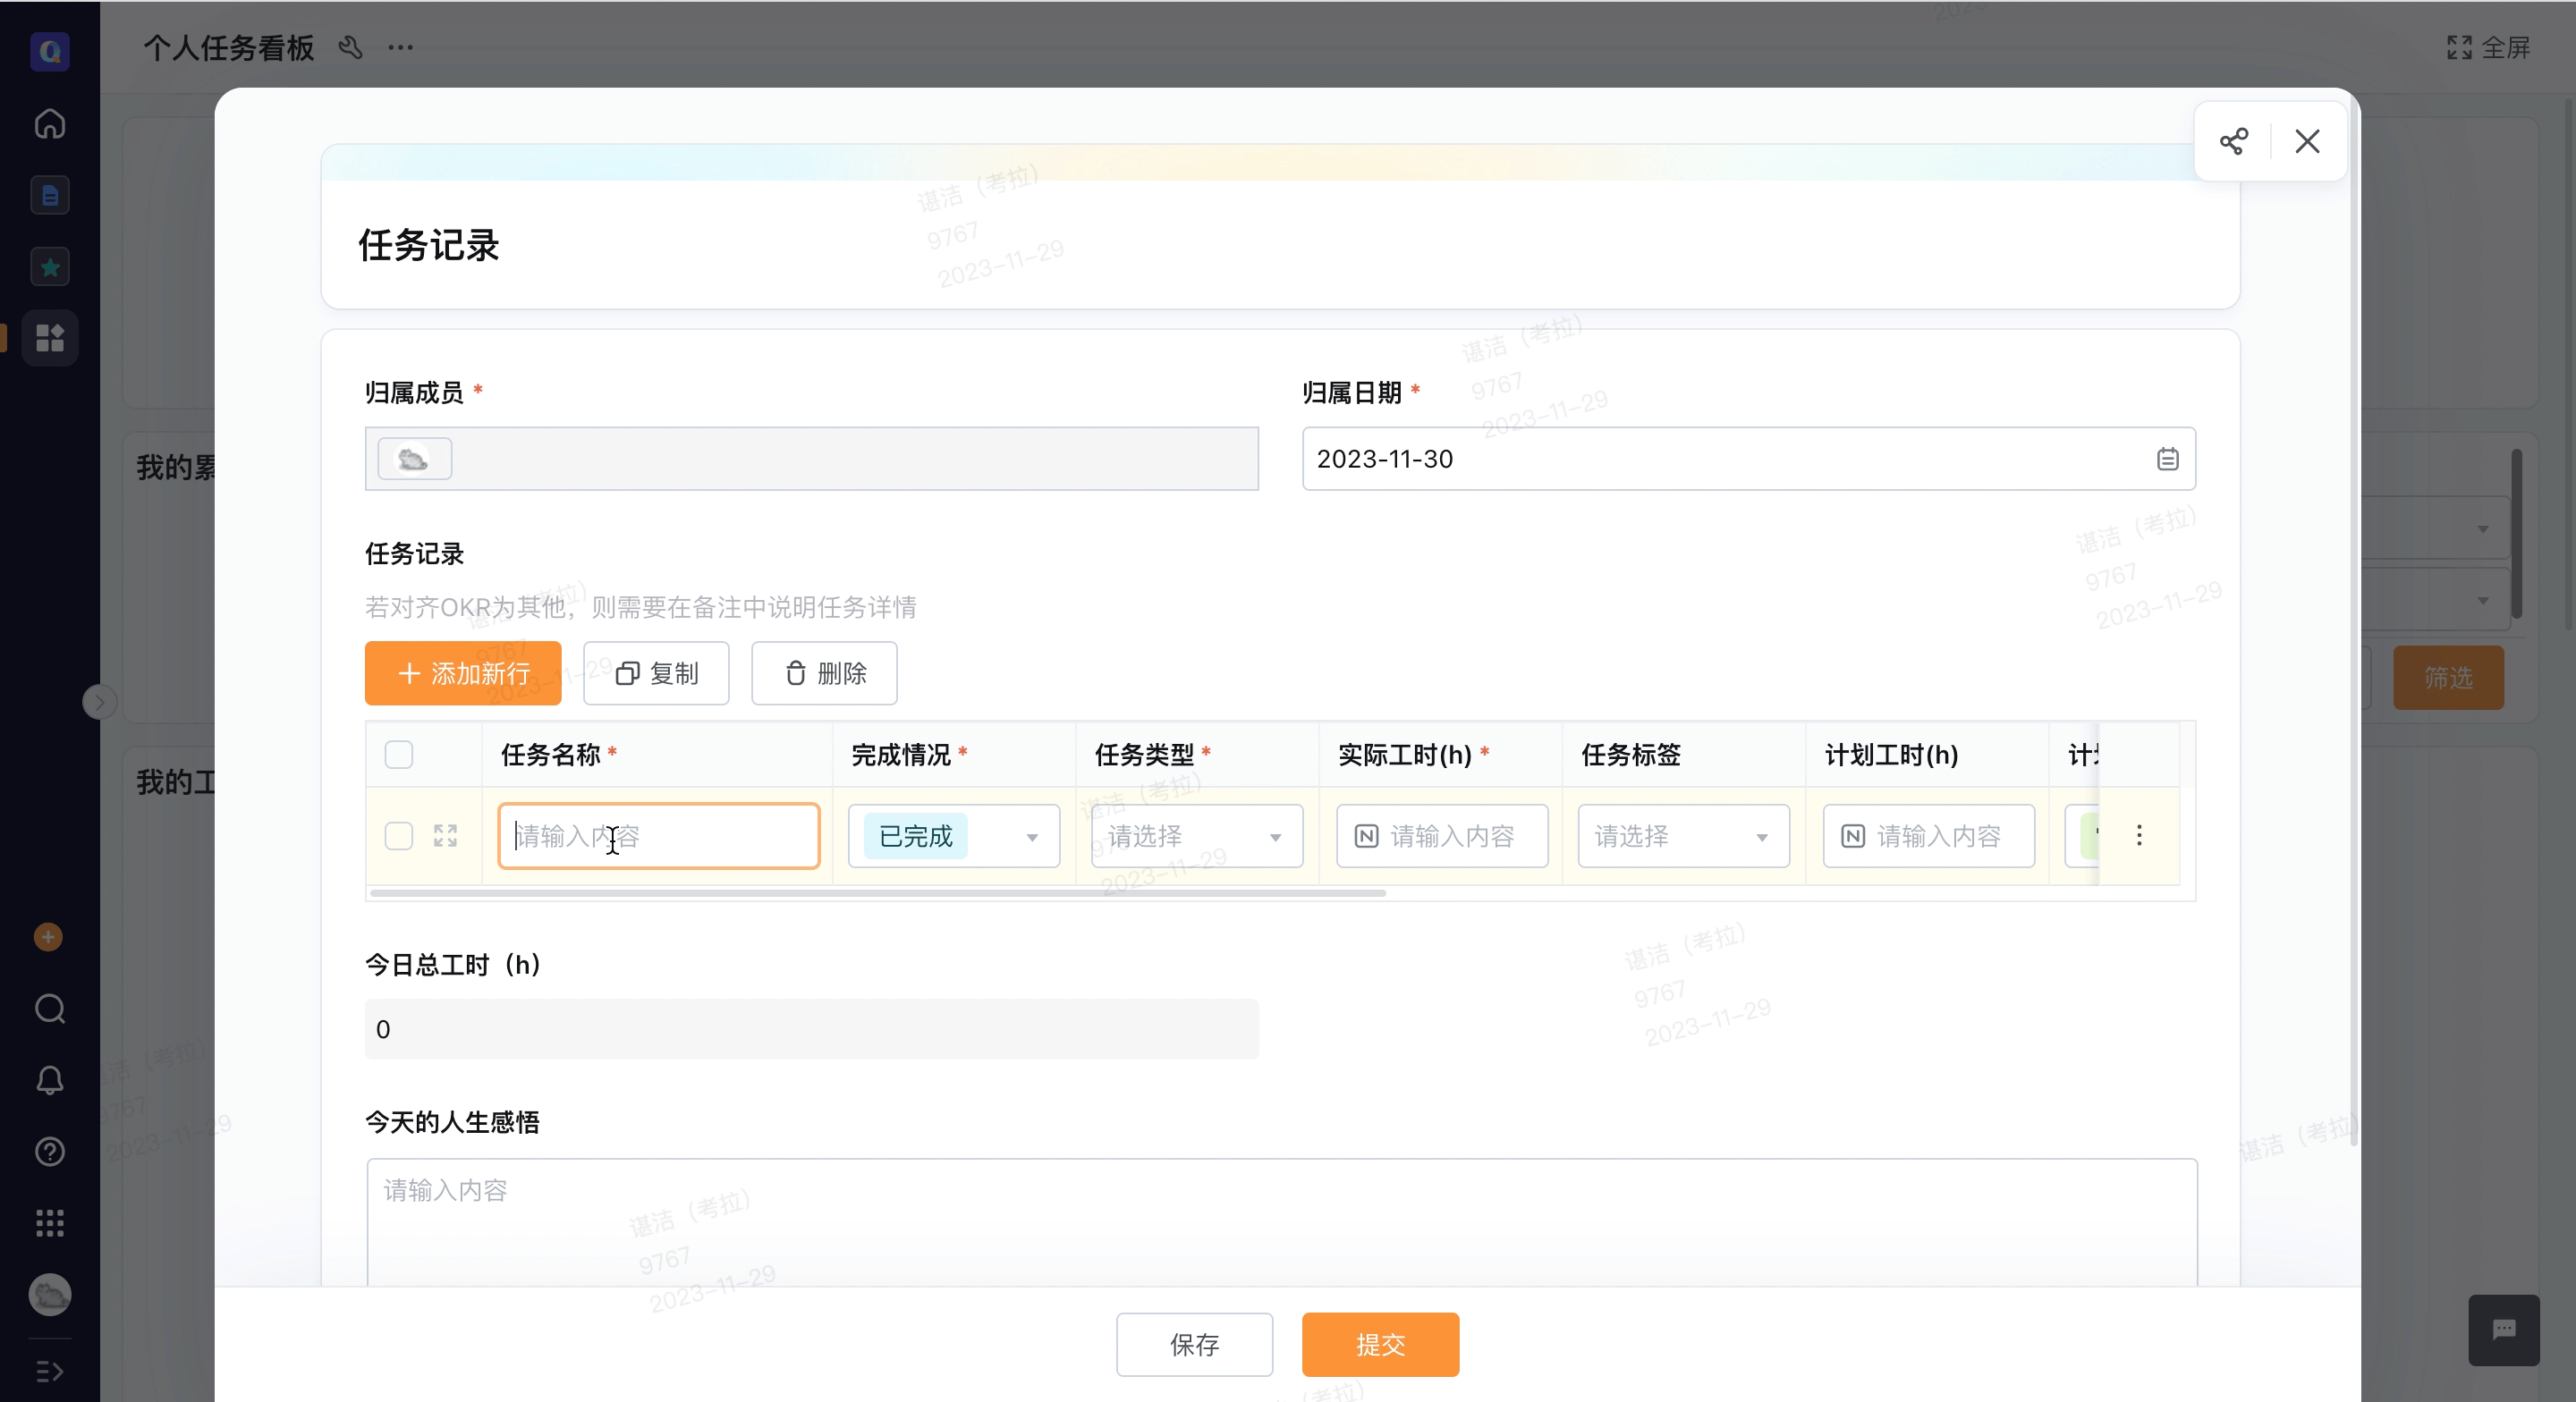Click the 实际工时(h) input field

1442,836
